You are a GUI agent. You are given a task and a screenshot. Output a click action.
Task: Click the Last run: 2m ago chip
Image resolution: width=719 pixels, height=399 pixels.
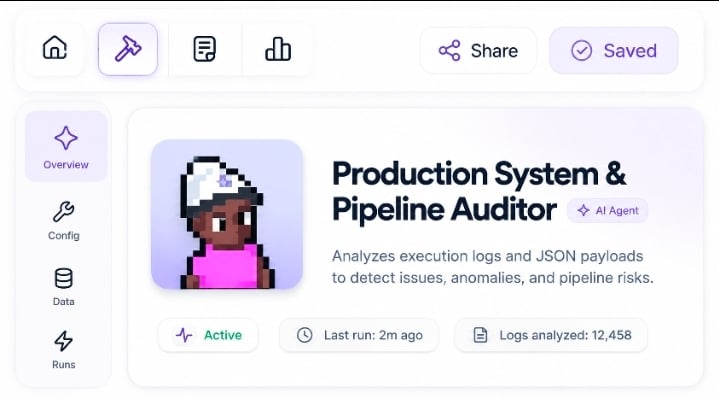359,335
